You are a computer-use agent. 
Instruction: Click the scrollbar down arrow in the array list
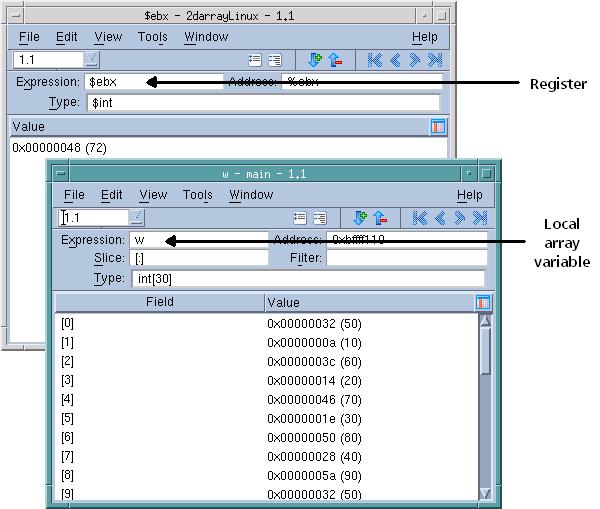pos(485,493)
